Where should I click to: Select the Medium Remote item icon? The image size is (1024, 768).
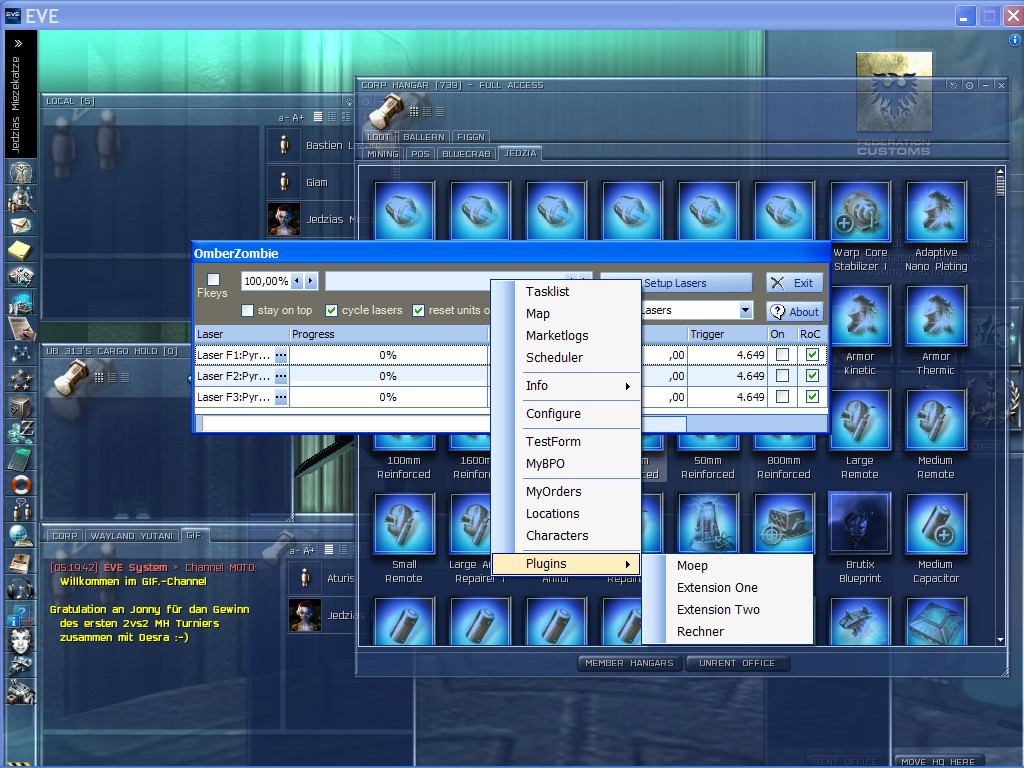pos(936,420)
